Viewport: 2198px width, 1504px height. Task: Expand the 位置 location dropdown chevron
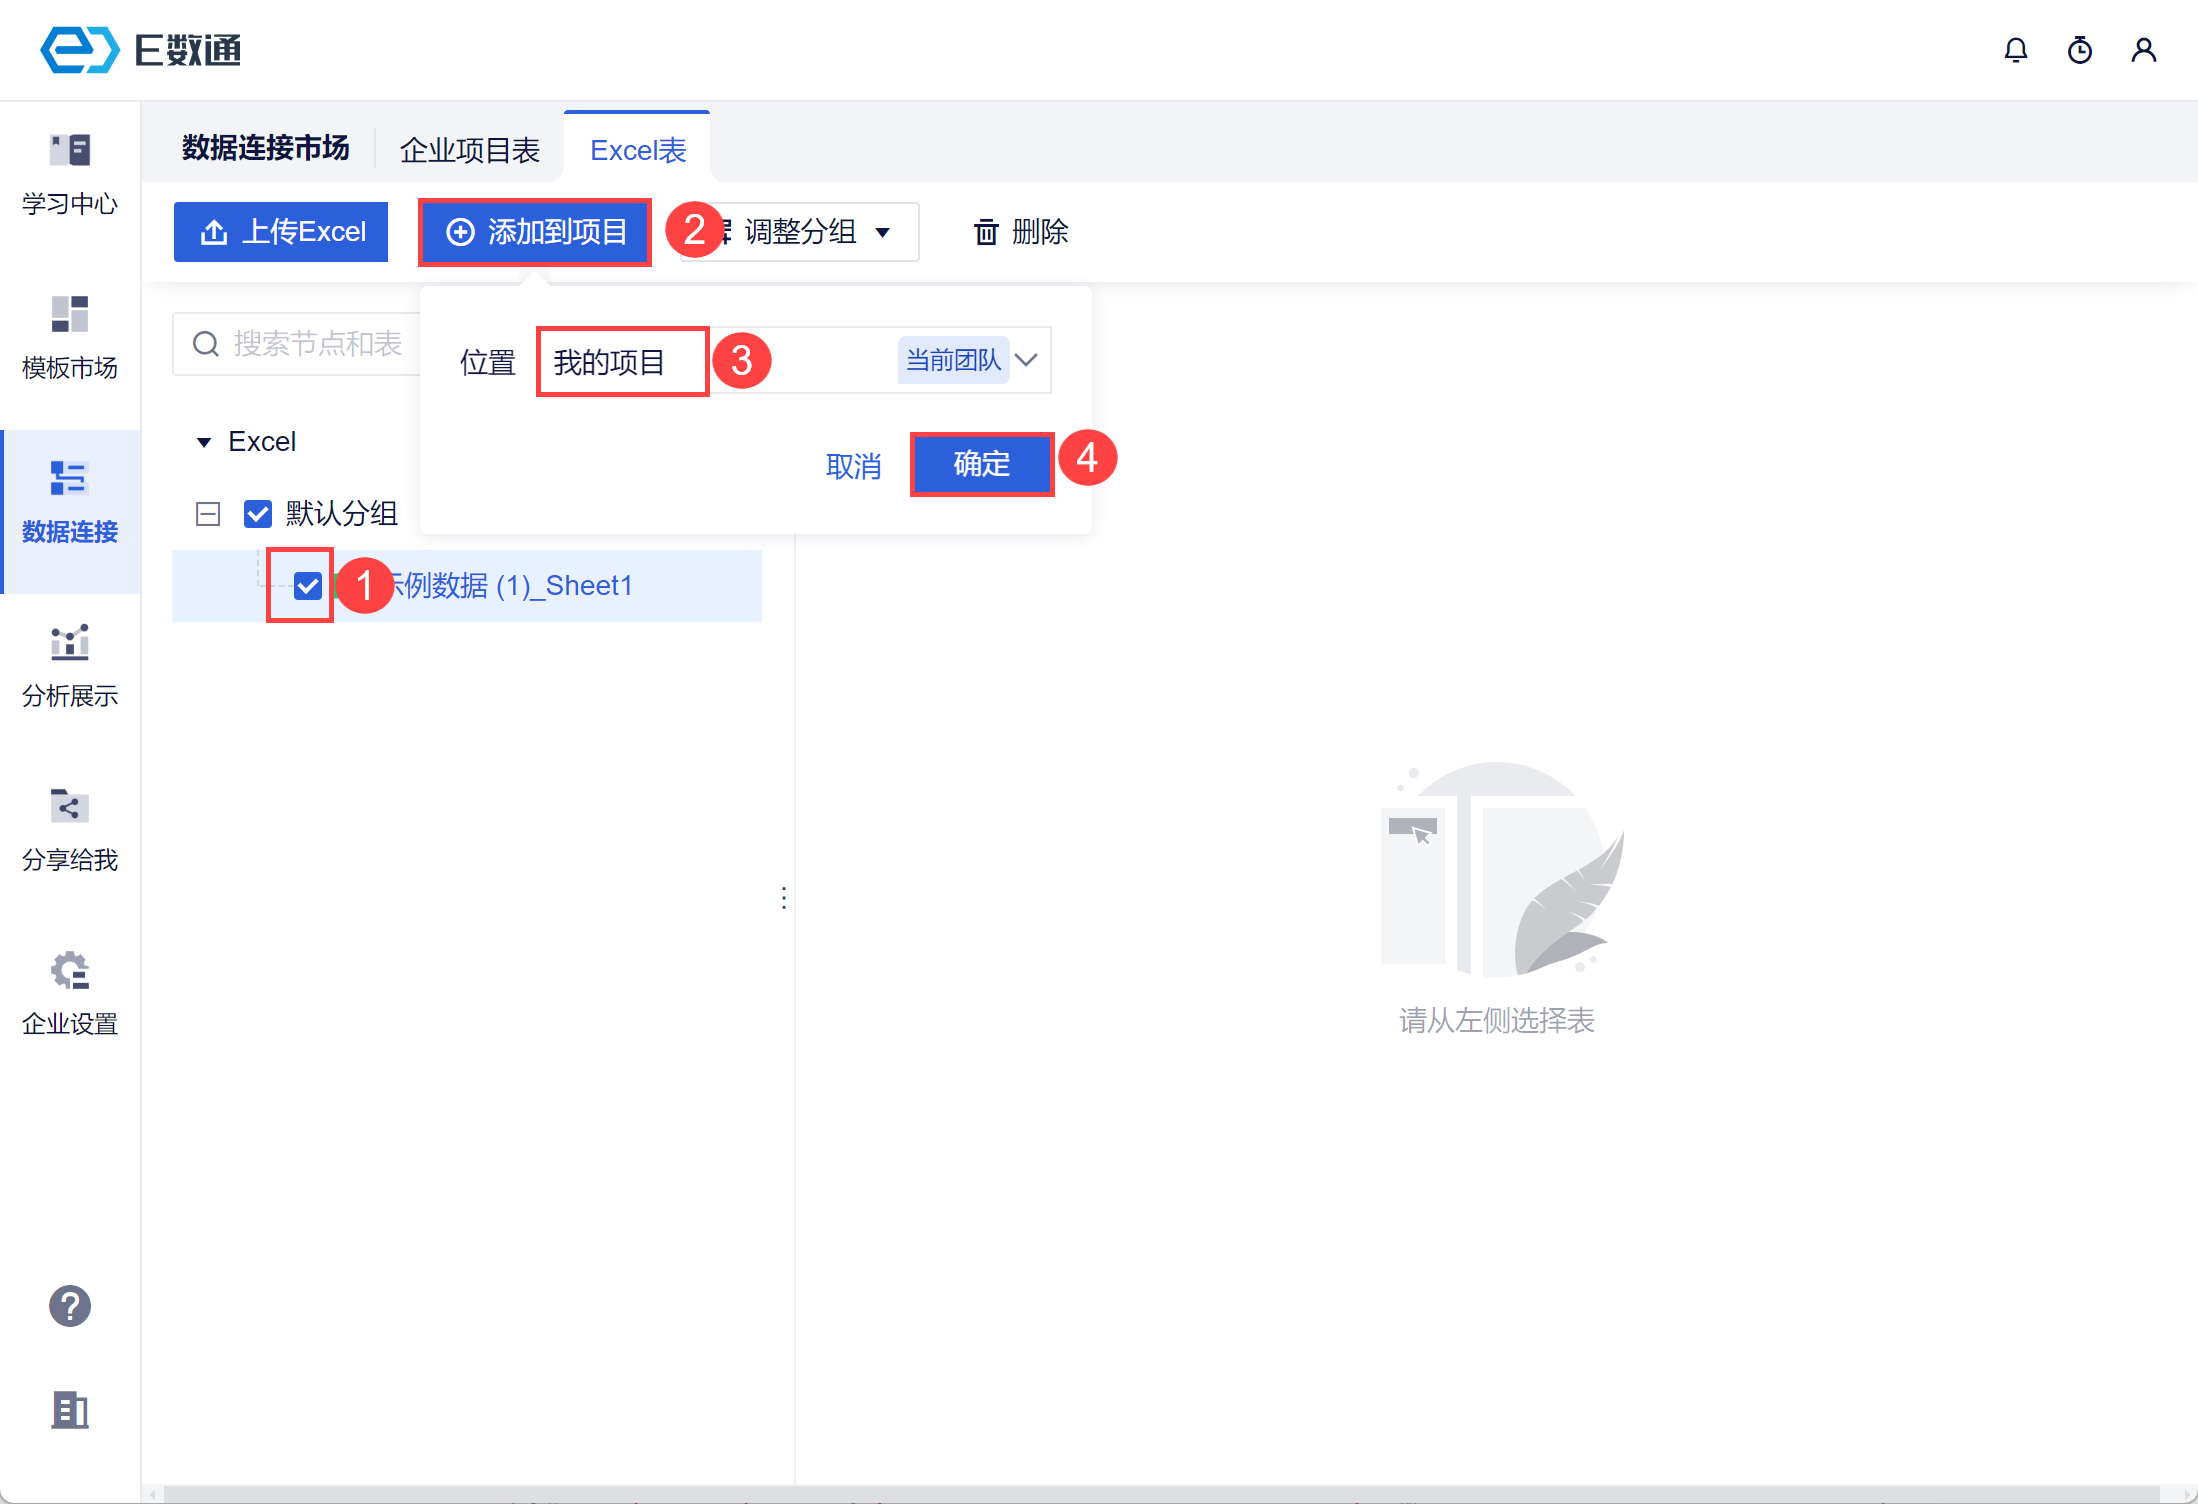tap(1027, 360)
